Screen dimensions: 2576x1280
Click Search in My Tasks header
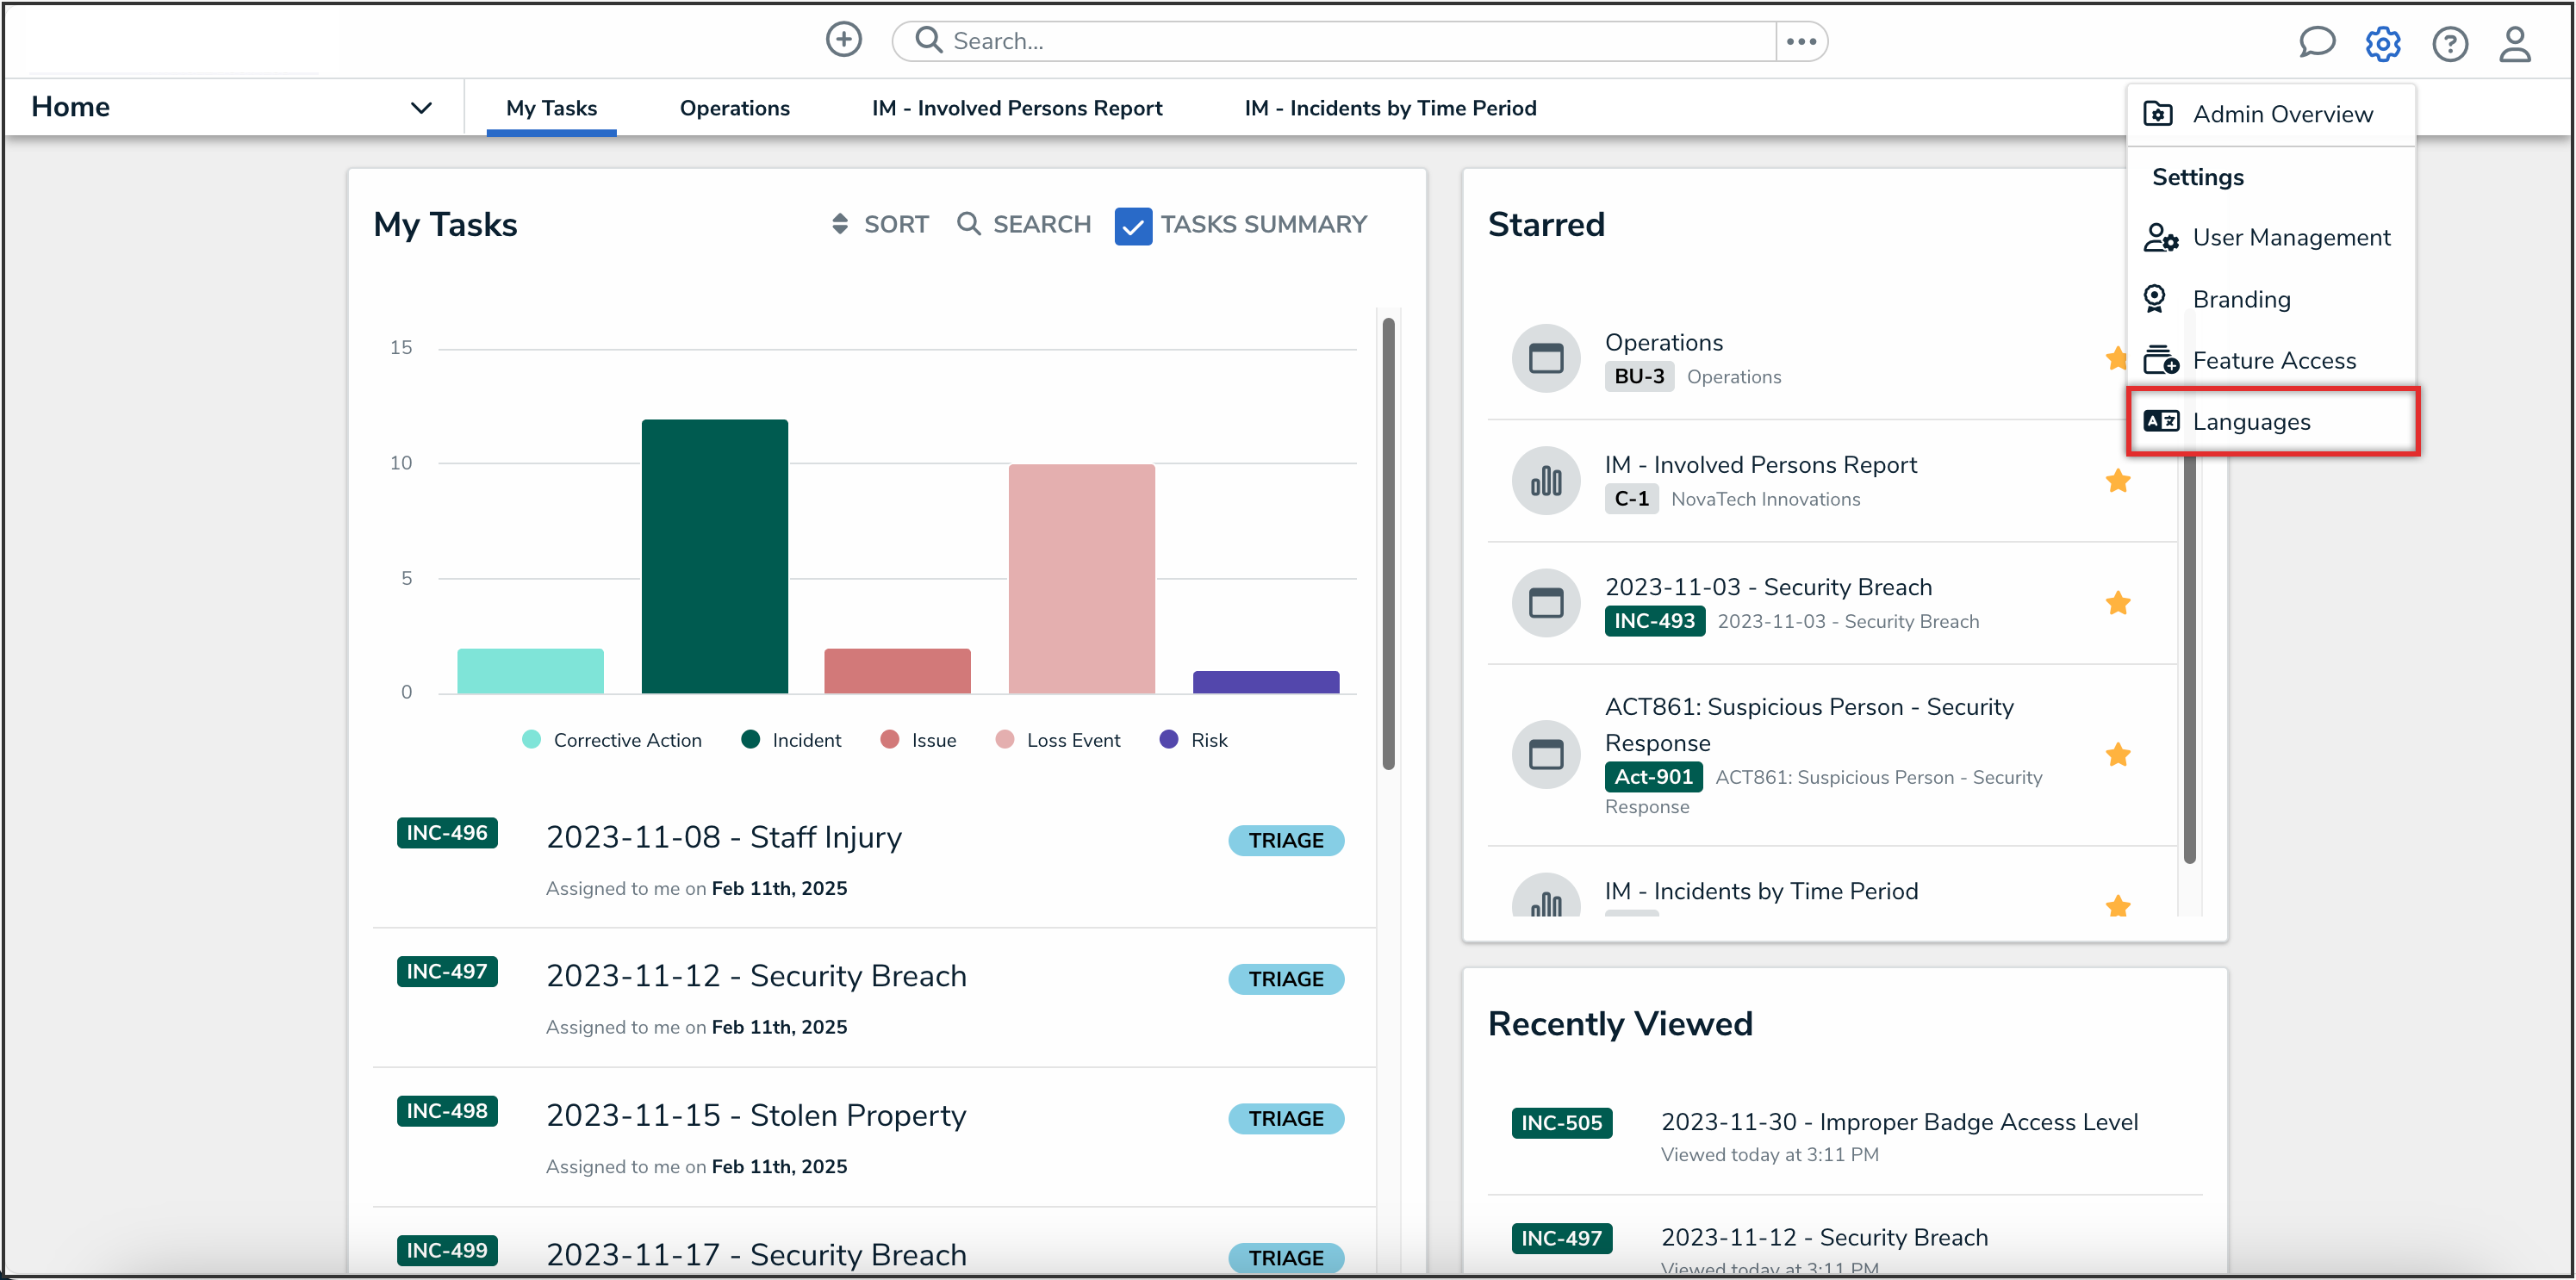pos(1024,224)
